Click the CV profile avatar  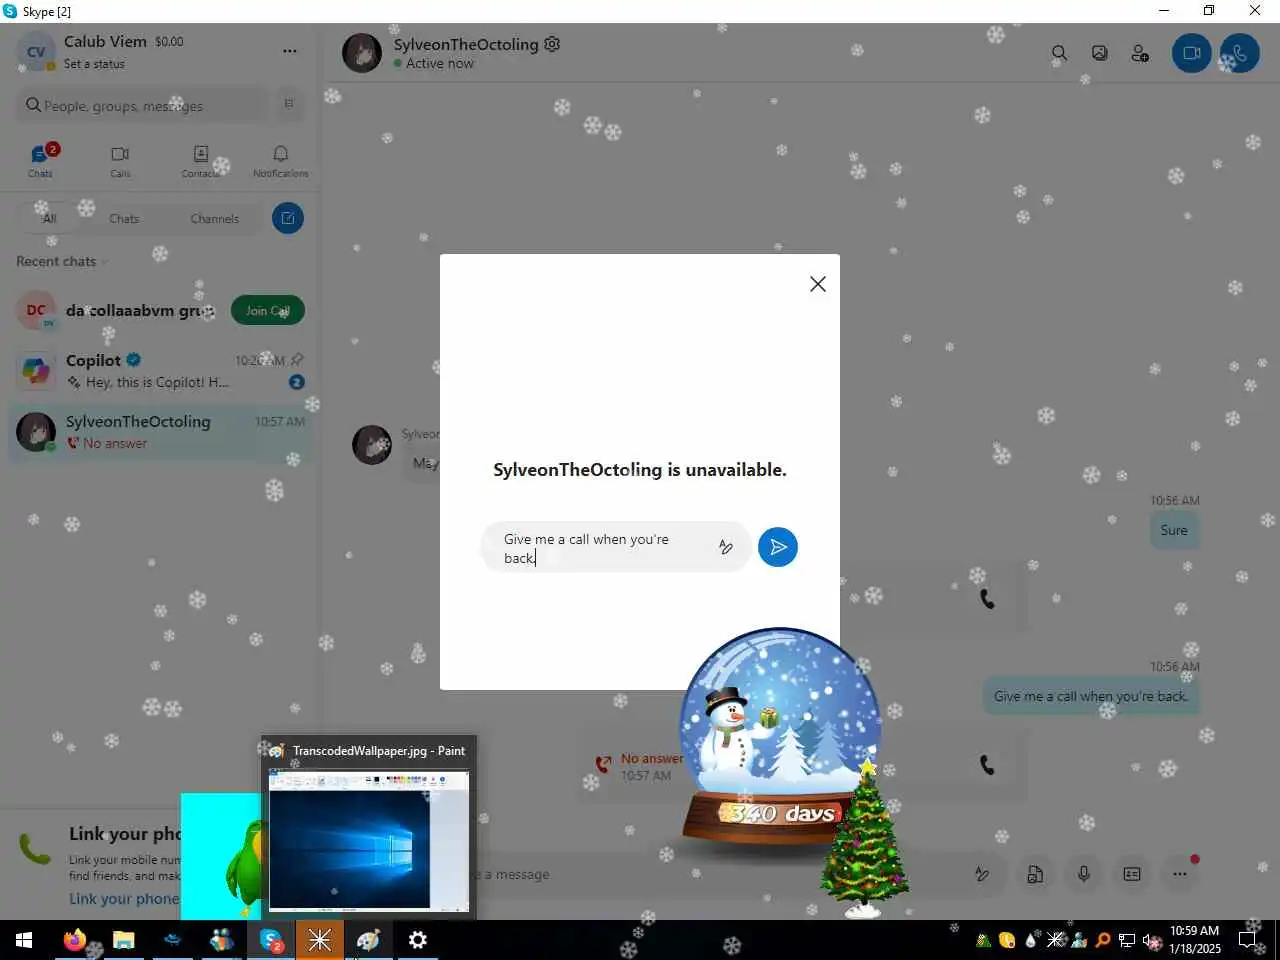[x=36, y=52]
